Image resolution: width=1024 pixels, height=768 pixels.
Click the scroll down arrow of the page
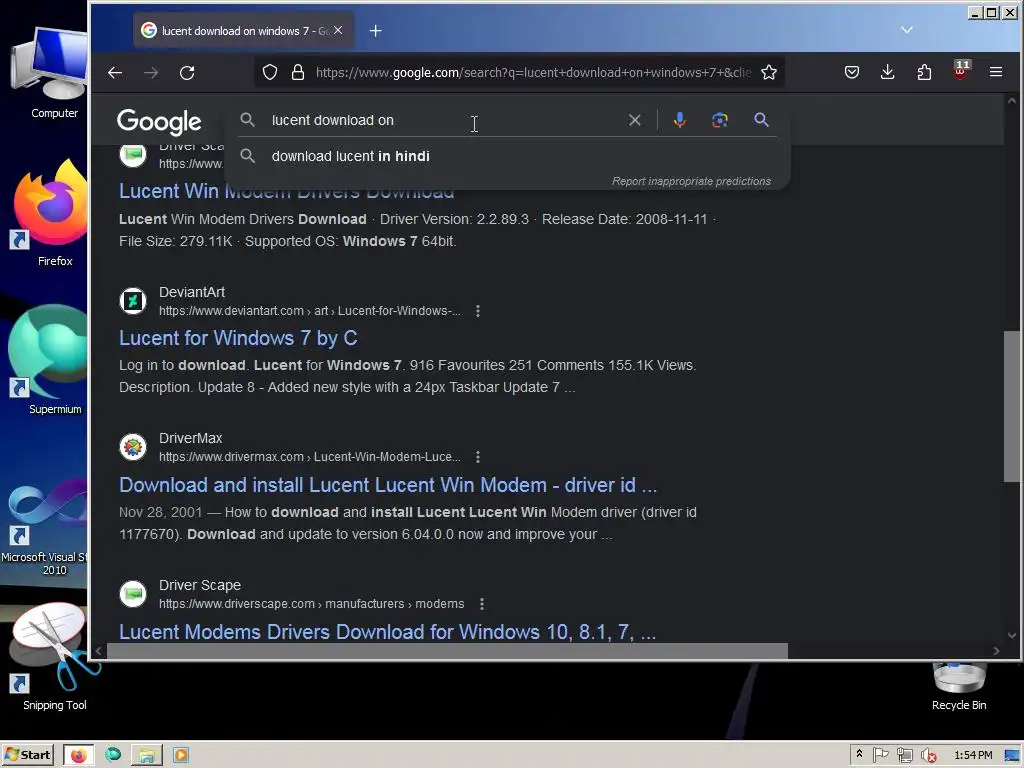click(1012, 635)
